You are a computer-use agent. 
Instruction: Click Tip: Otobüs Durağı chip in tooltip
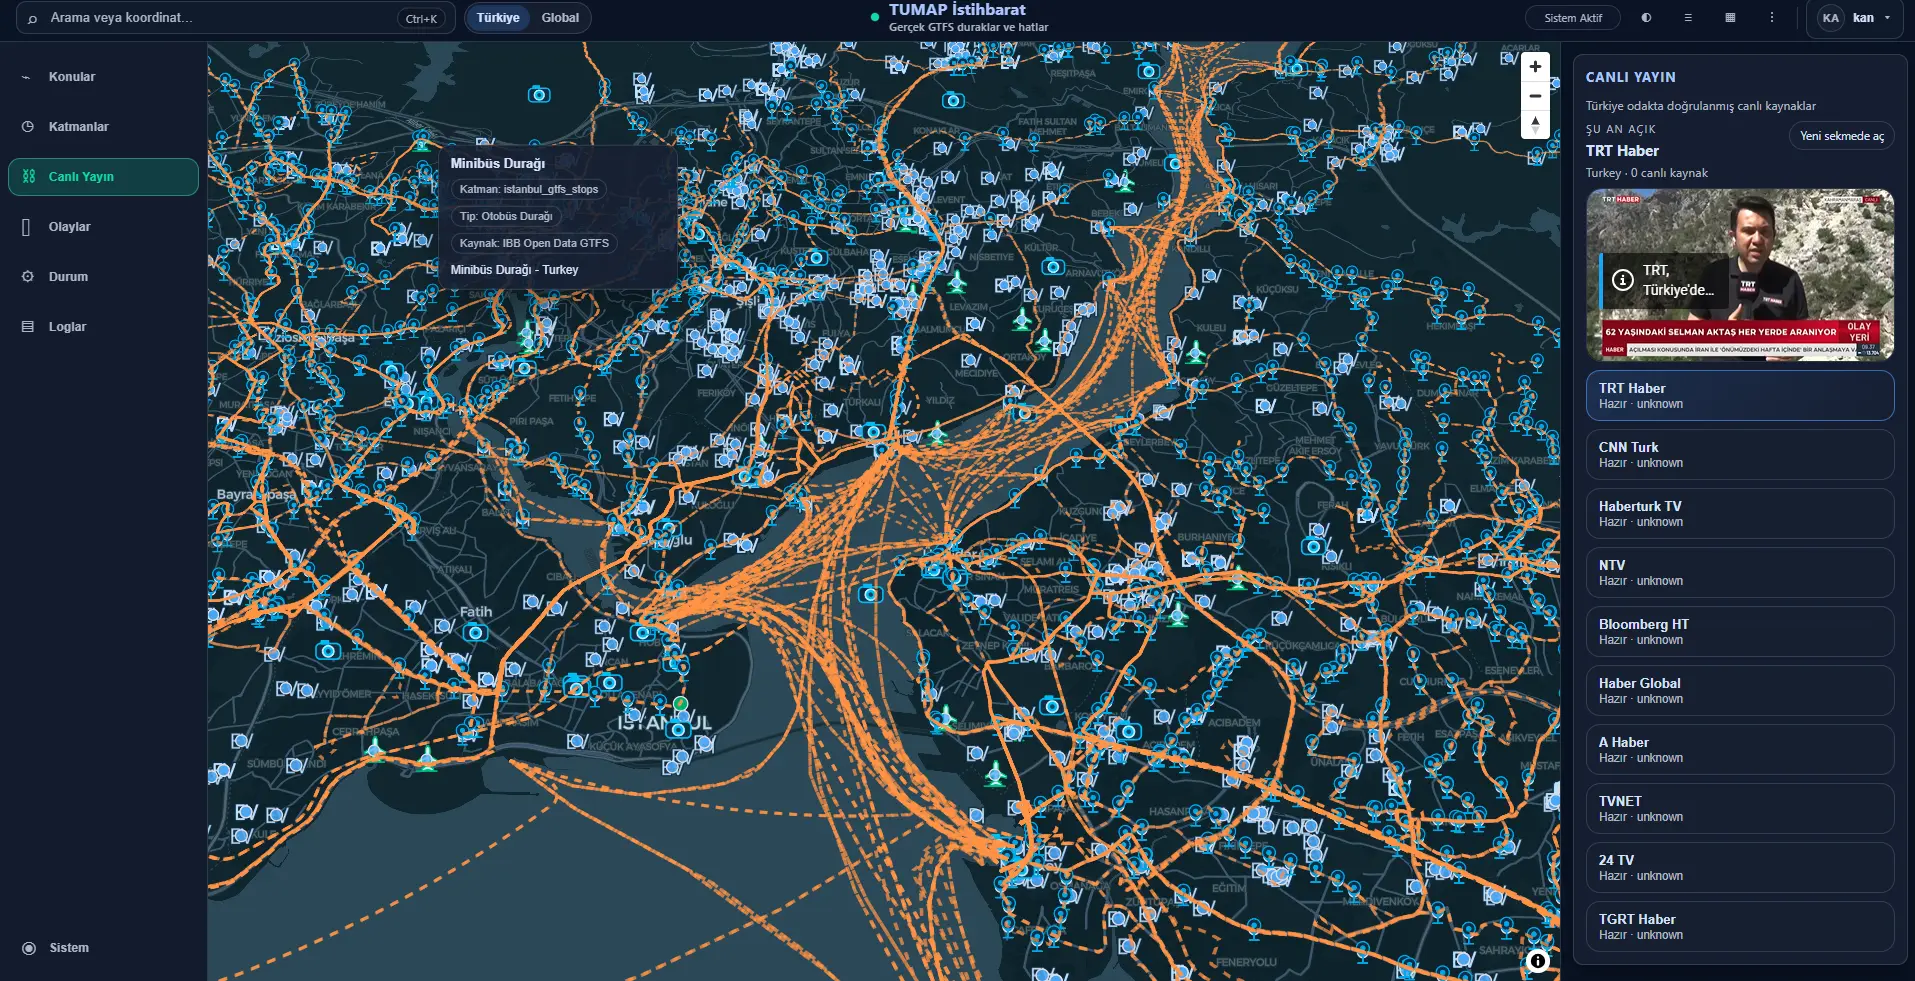pyautogui.click(x=506, y=216)
